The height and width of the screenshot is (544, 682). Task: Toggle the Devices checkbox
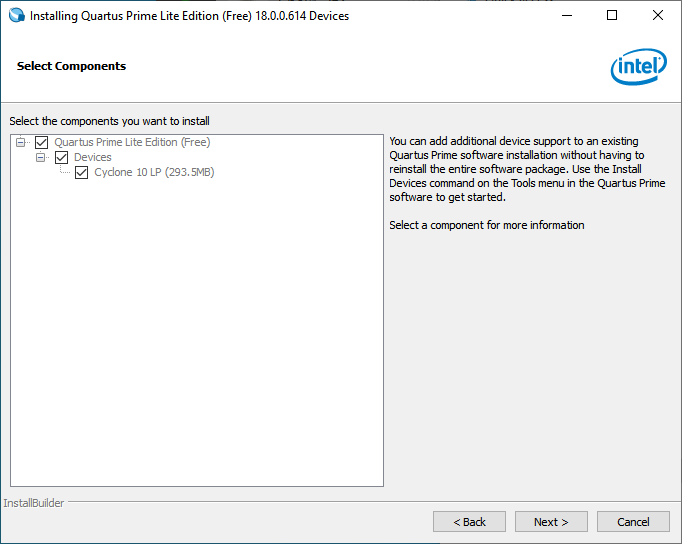(62, 157)
